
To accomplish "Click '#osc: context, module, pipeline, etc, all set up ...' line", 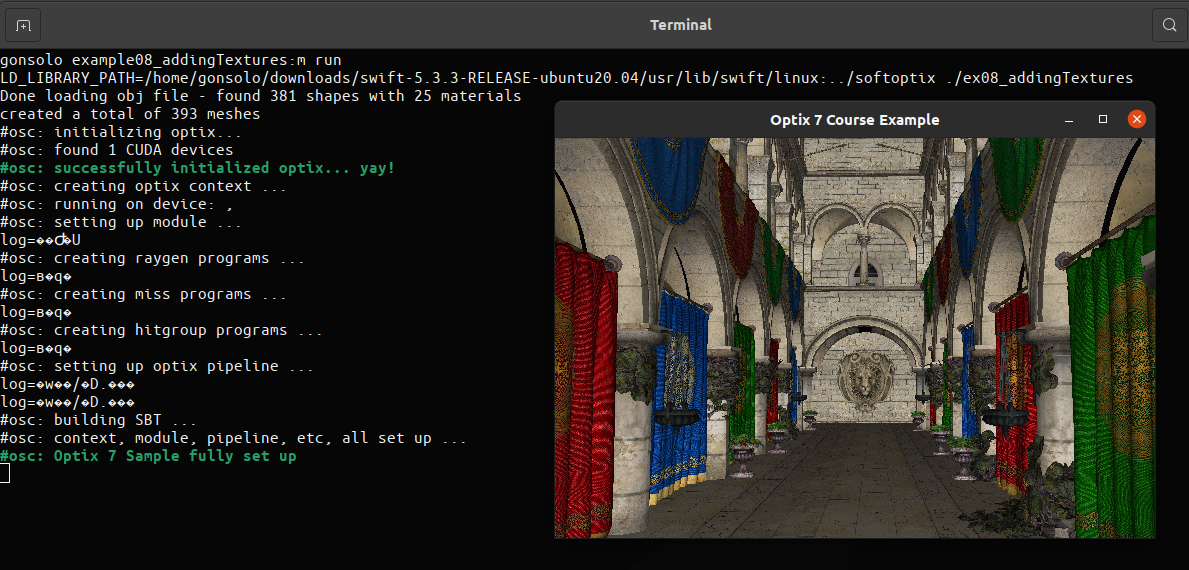I will 233,438.
